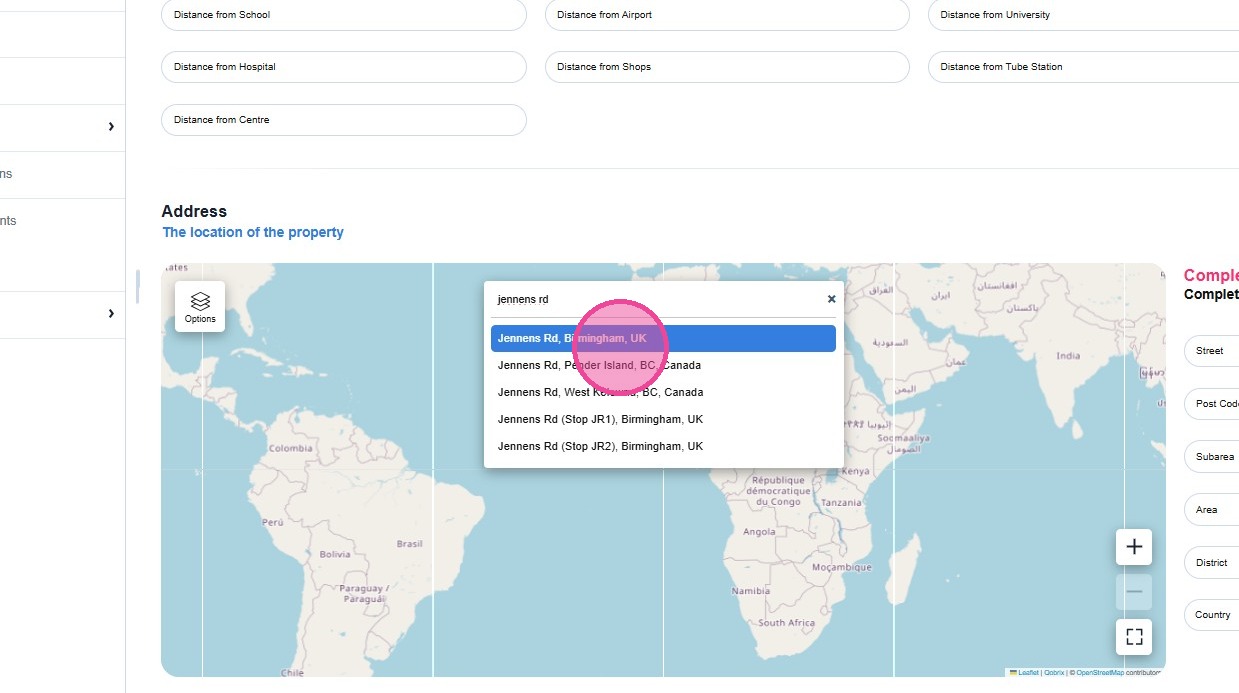
Task: Focus the Distance from Airport field
Action: click(727, 15)
